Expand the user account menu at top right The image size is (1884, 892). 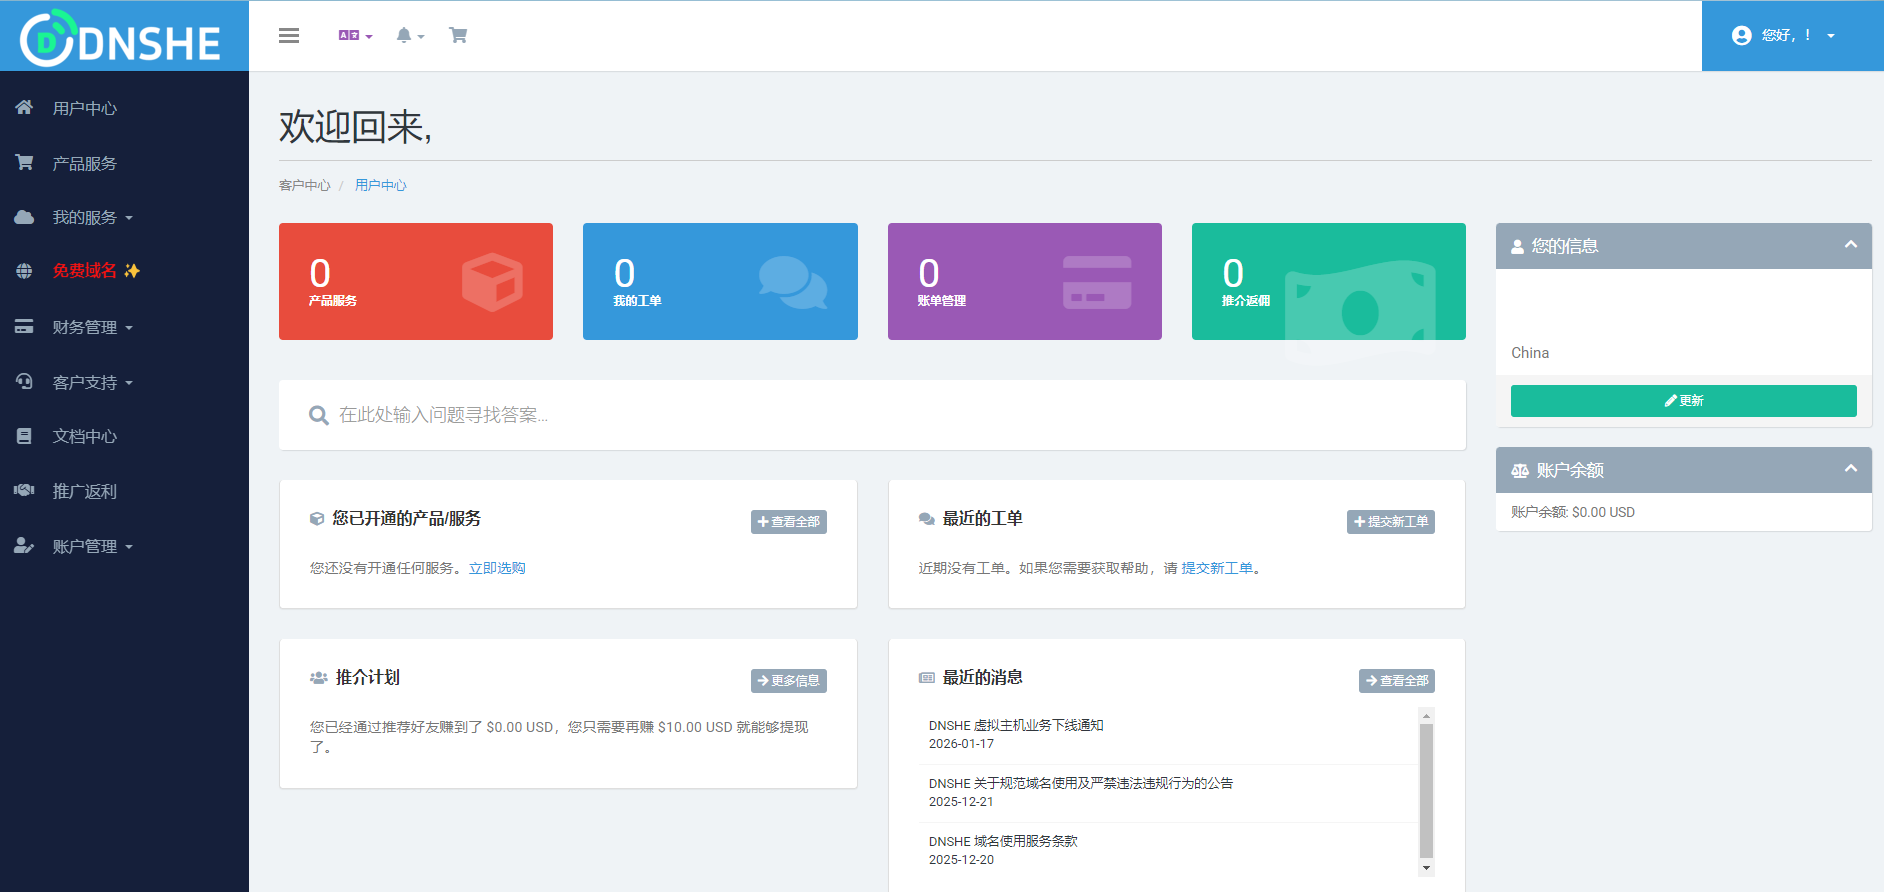click(1783, 36)
